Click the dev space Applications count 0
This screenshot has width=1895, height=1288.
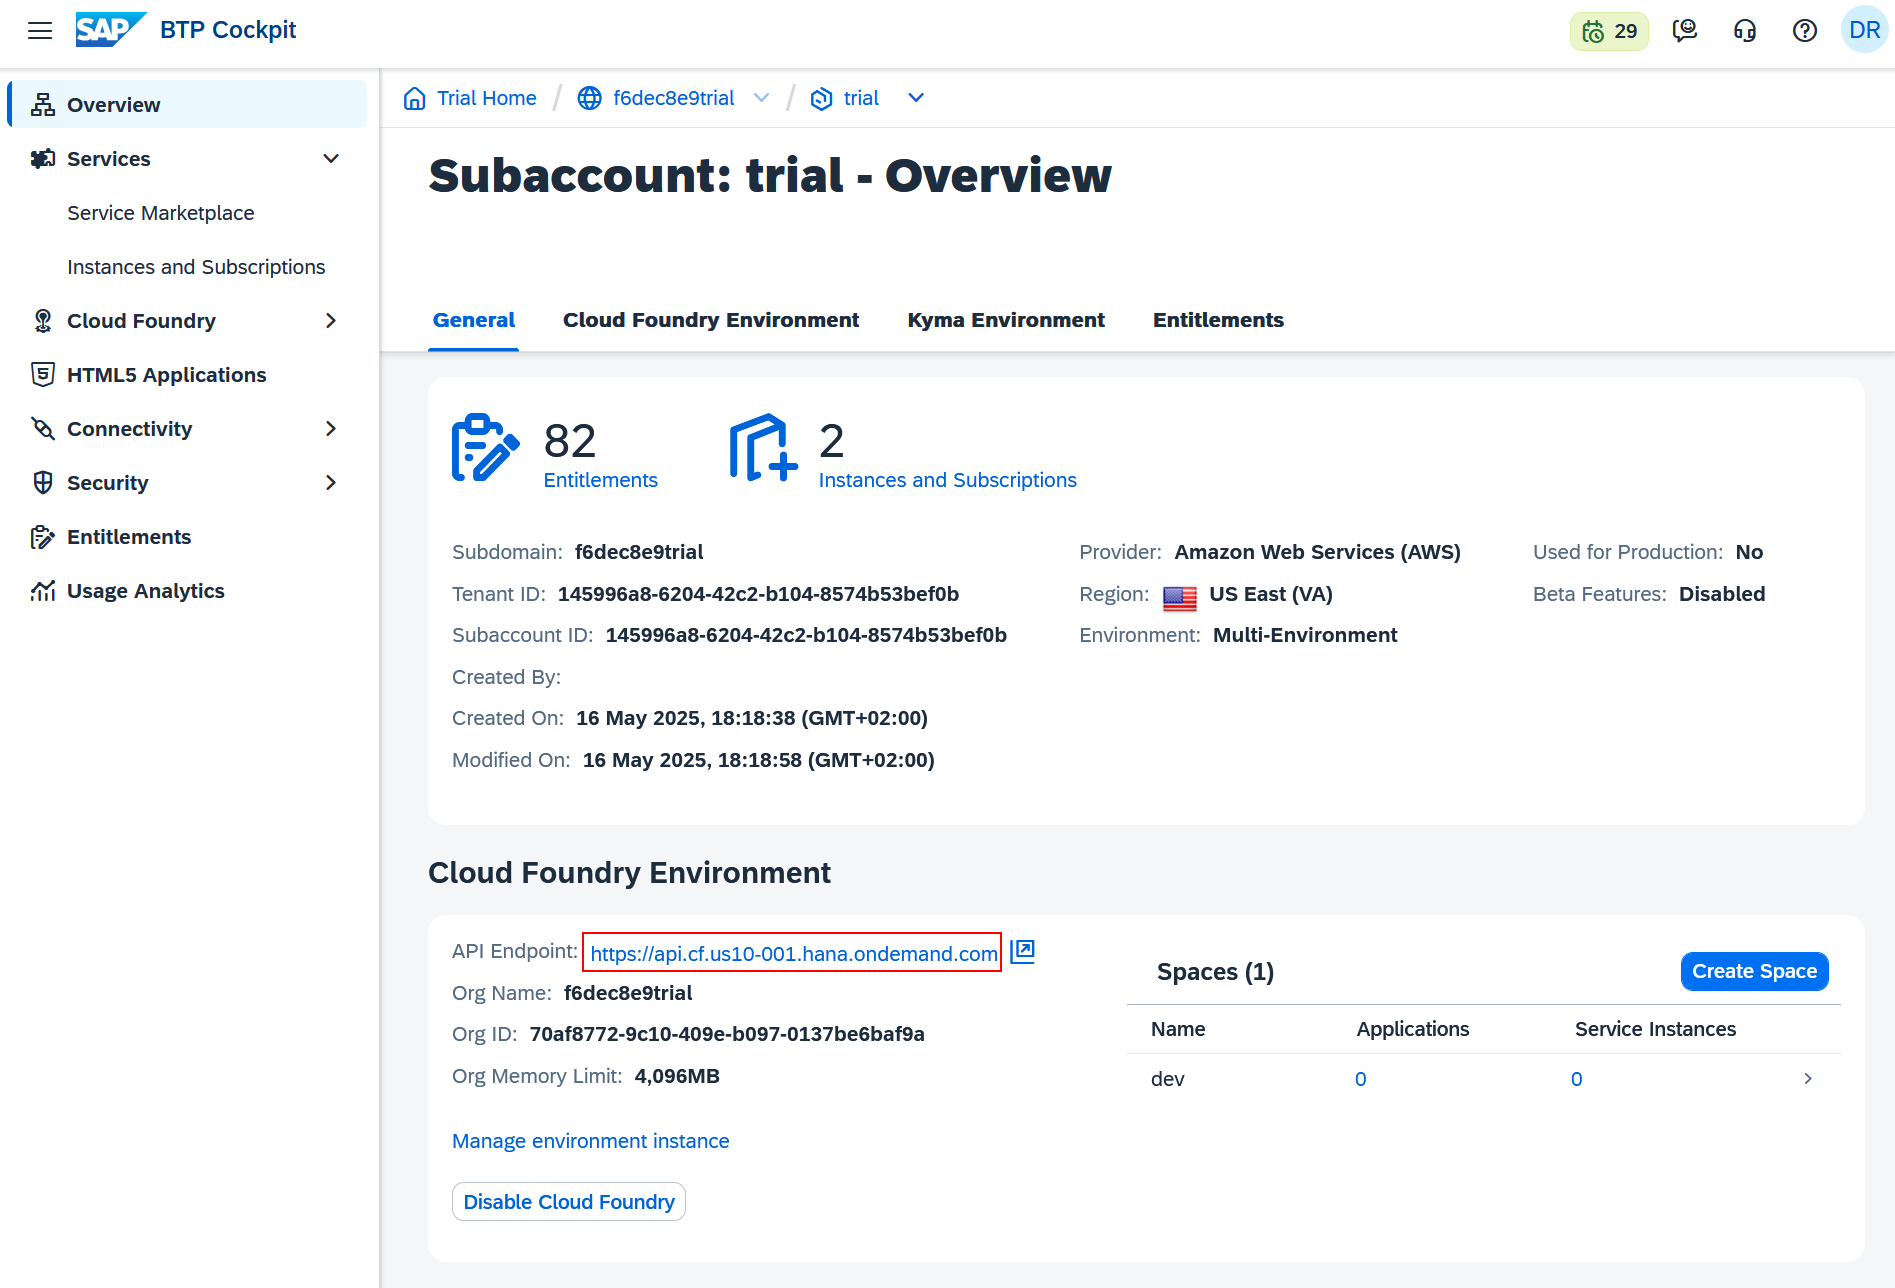click(1361, 1079)
